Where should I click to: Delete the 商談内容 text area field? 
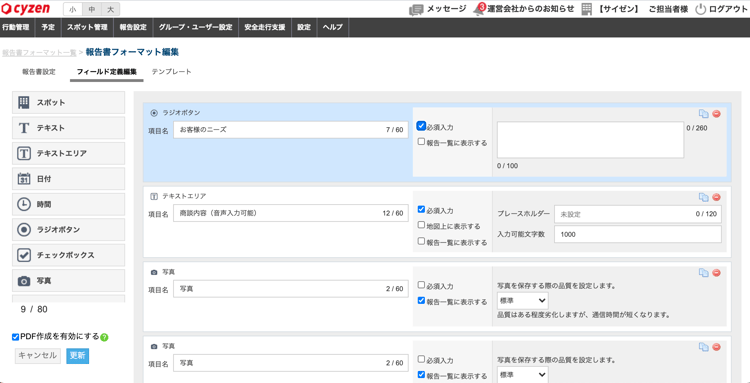pyautogui.click(x=716, y=197)
